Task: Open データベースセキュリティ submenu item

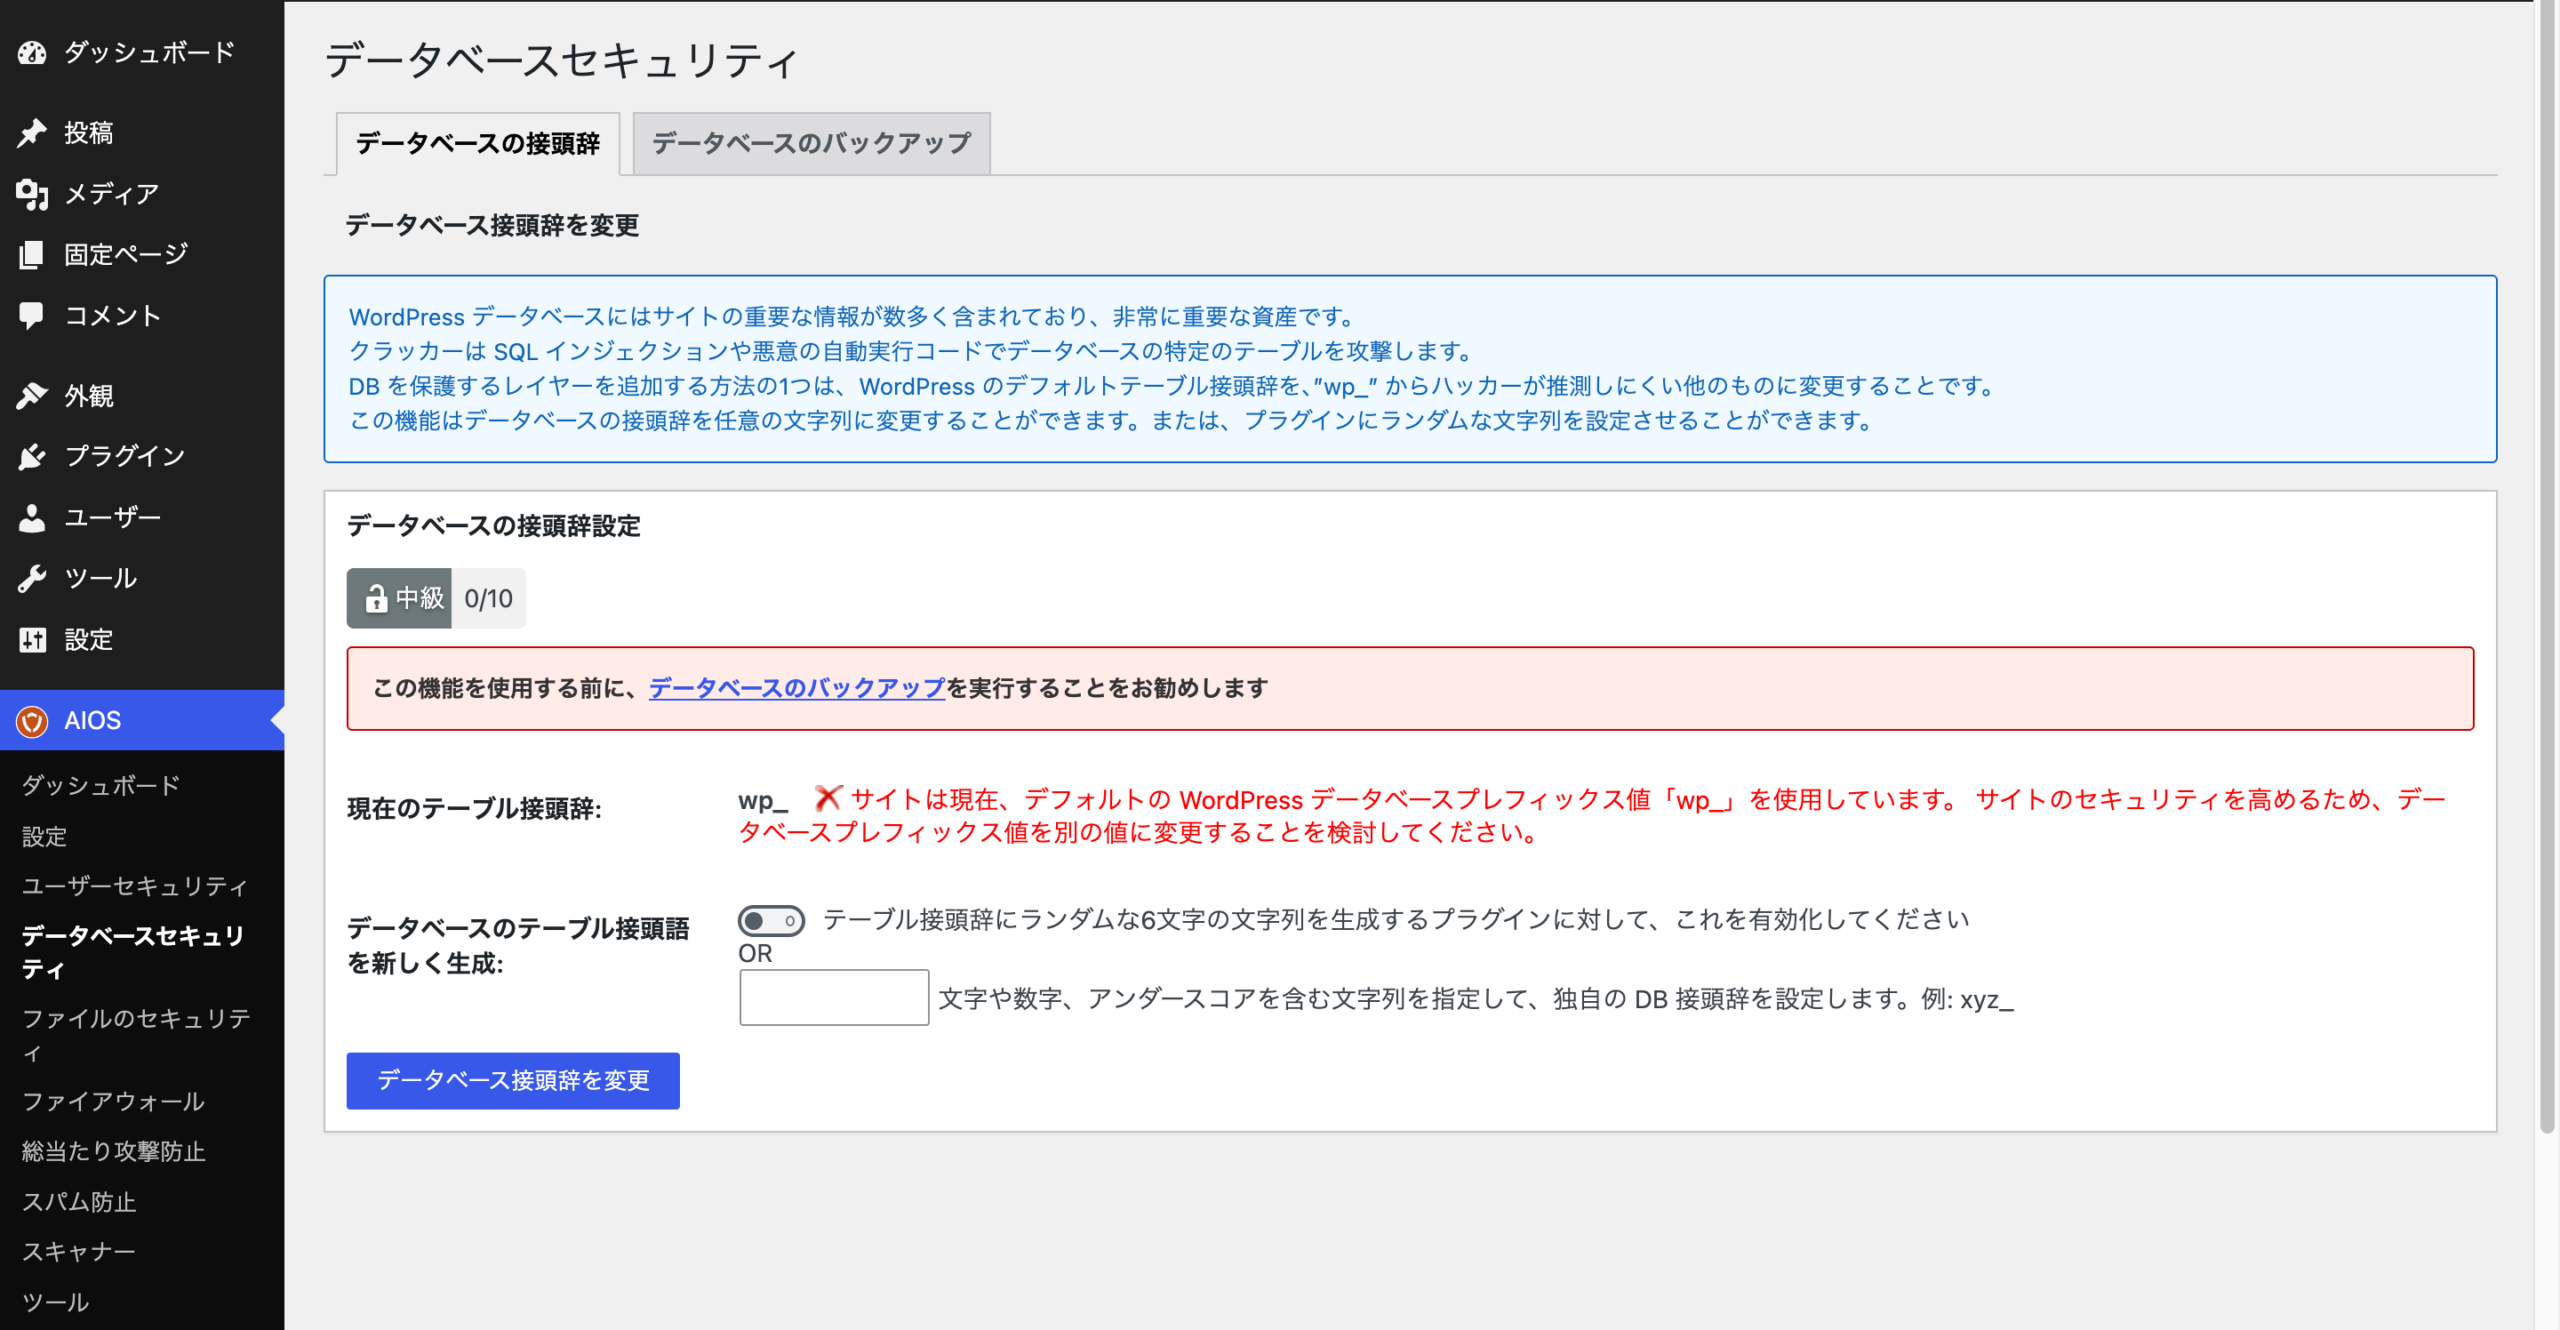Action: tap(133, 952)
